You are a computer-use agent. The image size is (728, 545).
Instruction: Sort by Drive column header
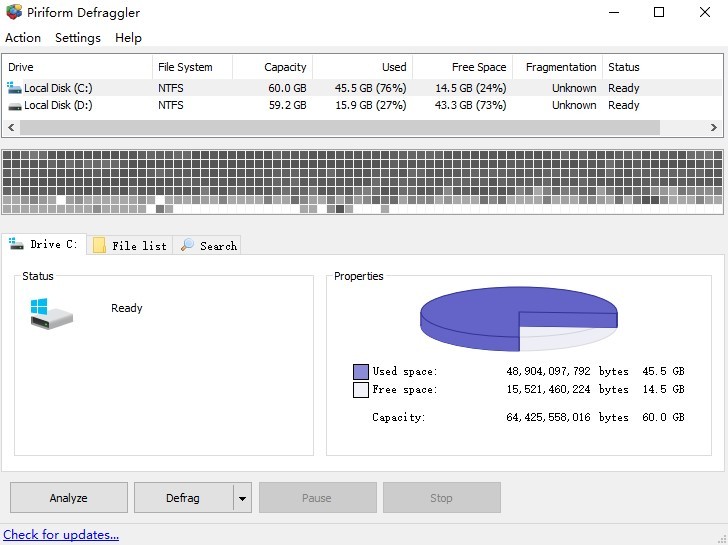pyautogui.click(x=78, y=67)
